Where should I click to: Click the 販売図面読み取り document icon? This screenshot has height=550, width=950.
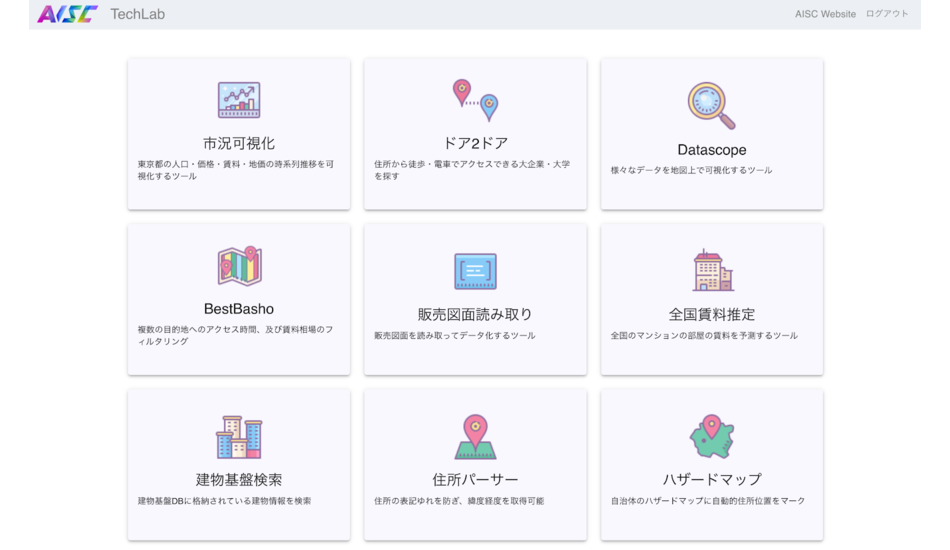click(475, 271)
